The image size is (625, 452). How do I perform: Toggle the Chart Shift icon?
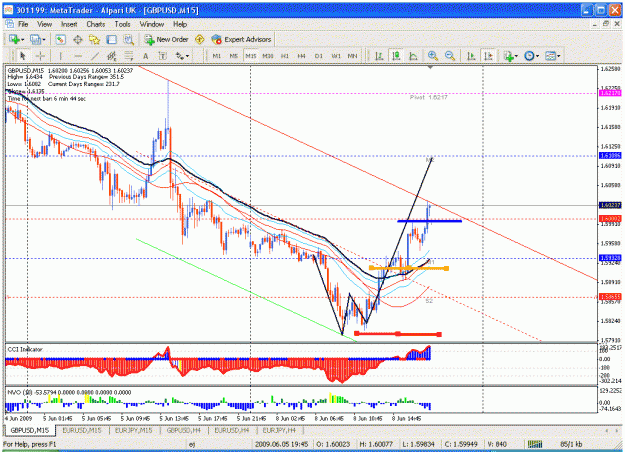click(x=488, y=56)
